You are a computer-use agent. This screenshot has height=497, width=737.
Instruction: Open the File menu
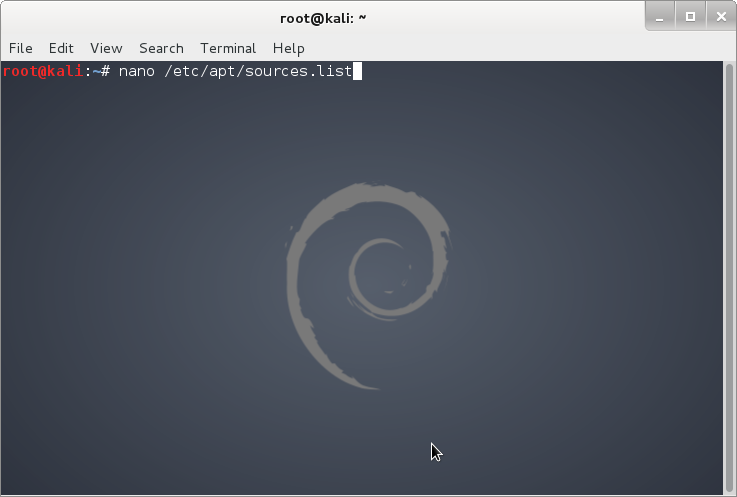[21, 48]
